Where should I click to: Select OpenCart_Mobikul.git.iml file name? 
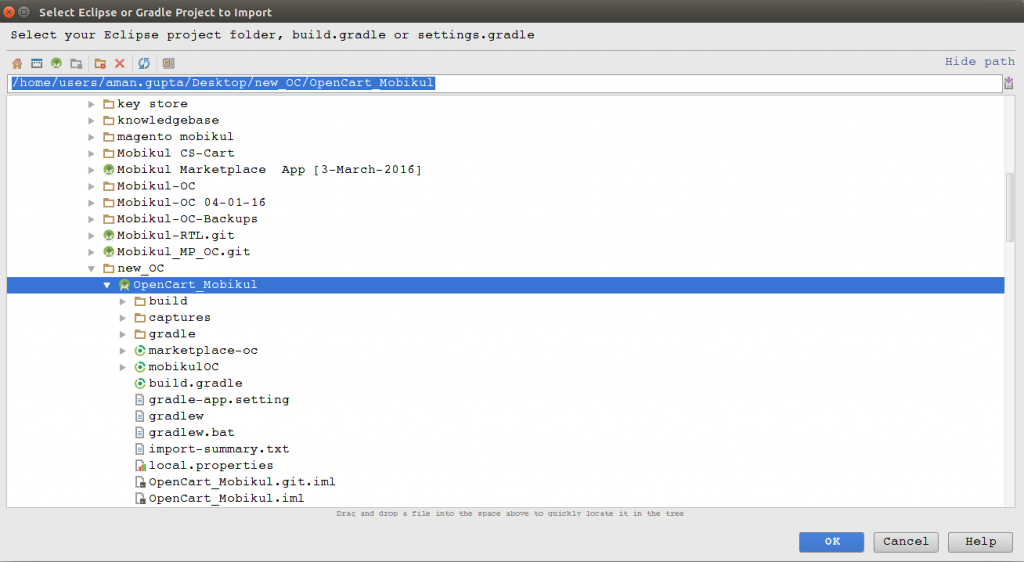click(242, 482)
